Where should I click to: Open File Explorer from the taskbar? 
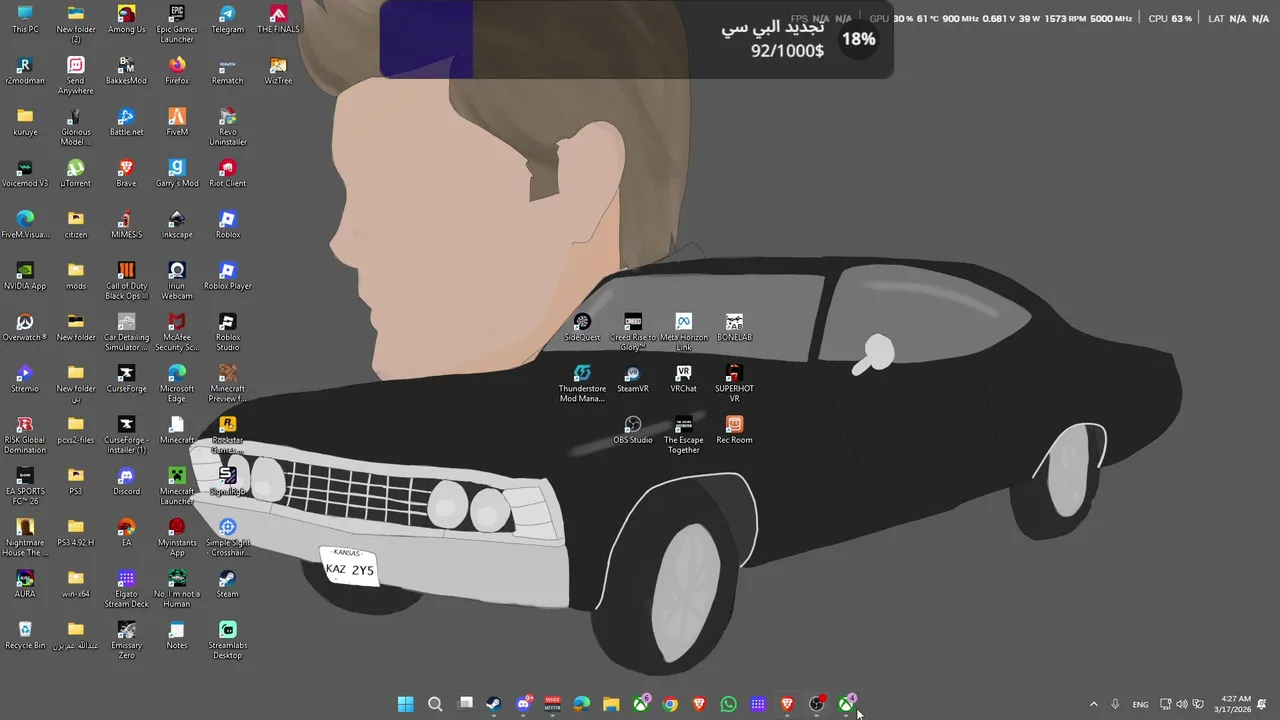(x=611, y=704)
